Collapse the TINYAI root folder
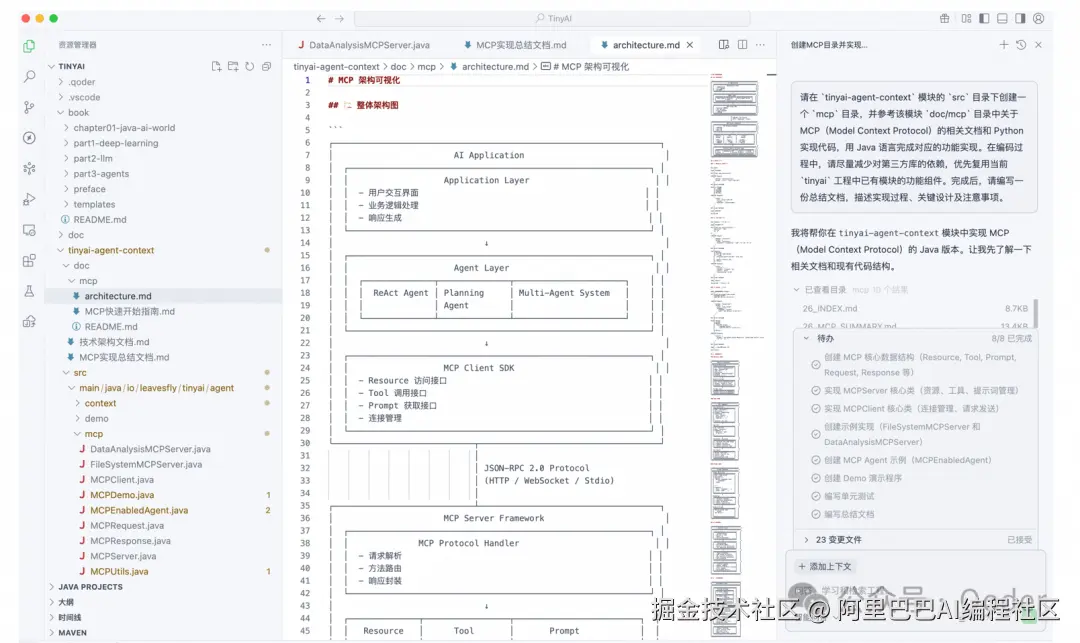 click(x=52, y=66)
